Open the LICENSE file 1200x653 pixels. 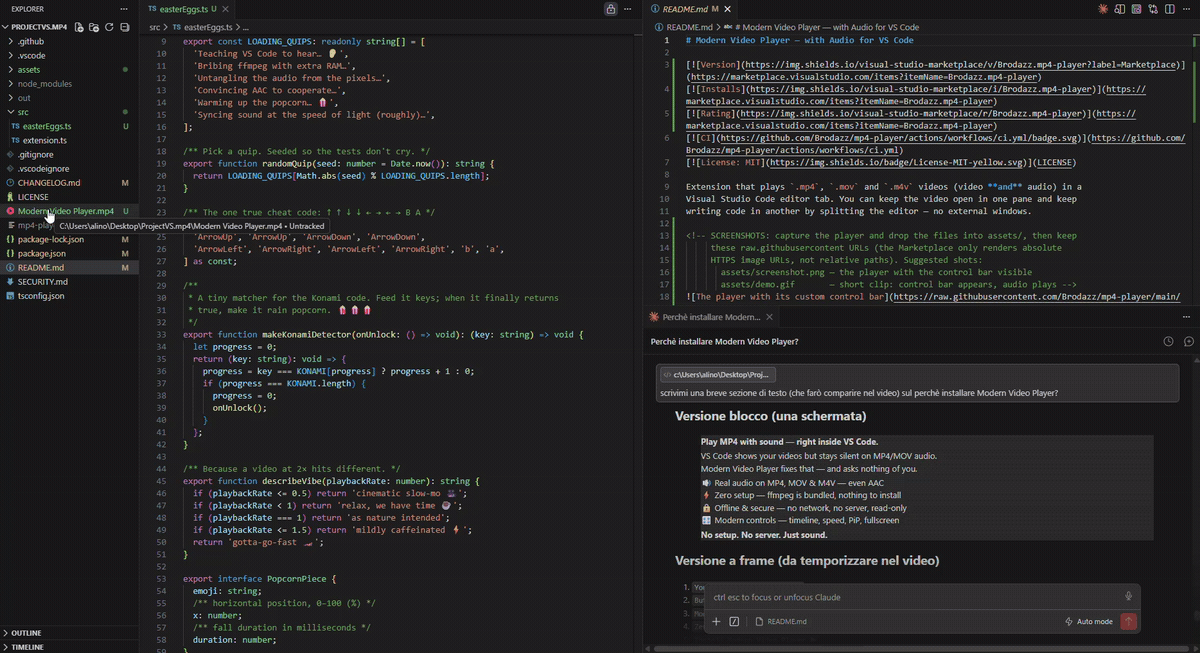[69, 197]
